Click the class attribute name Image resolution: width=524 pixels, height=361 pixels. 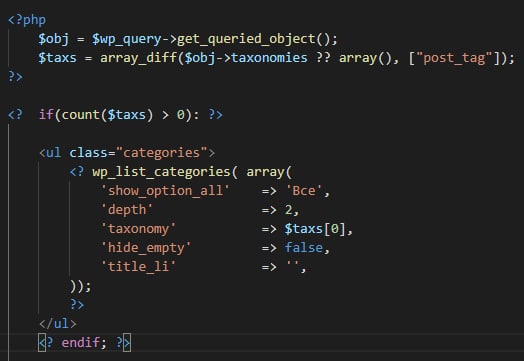pyautogui.click(x=88, y=152)
